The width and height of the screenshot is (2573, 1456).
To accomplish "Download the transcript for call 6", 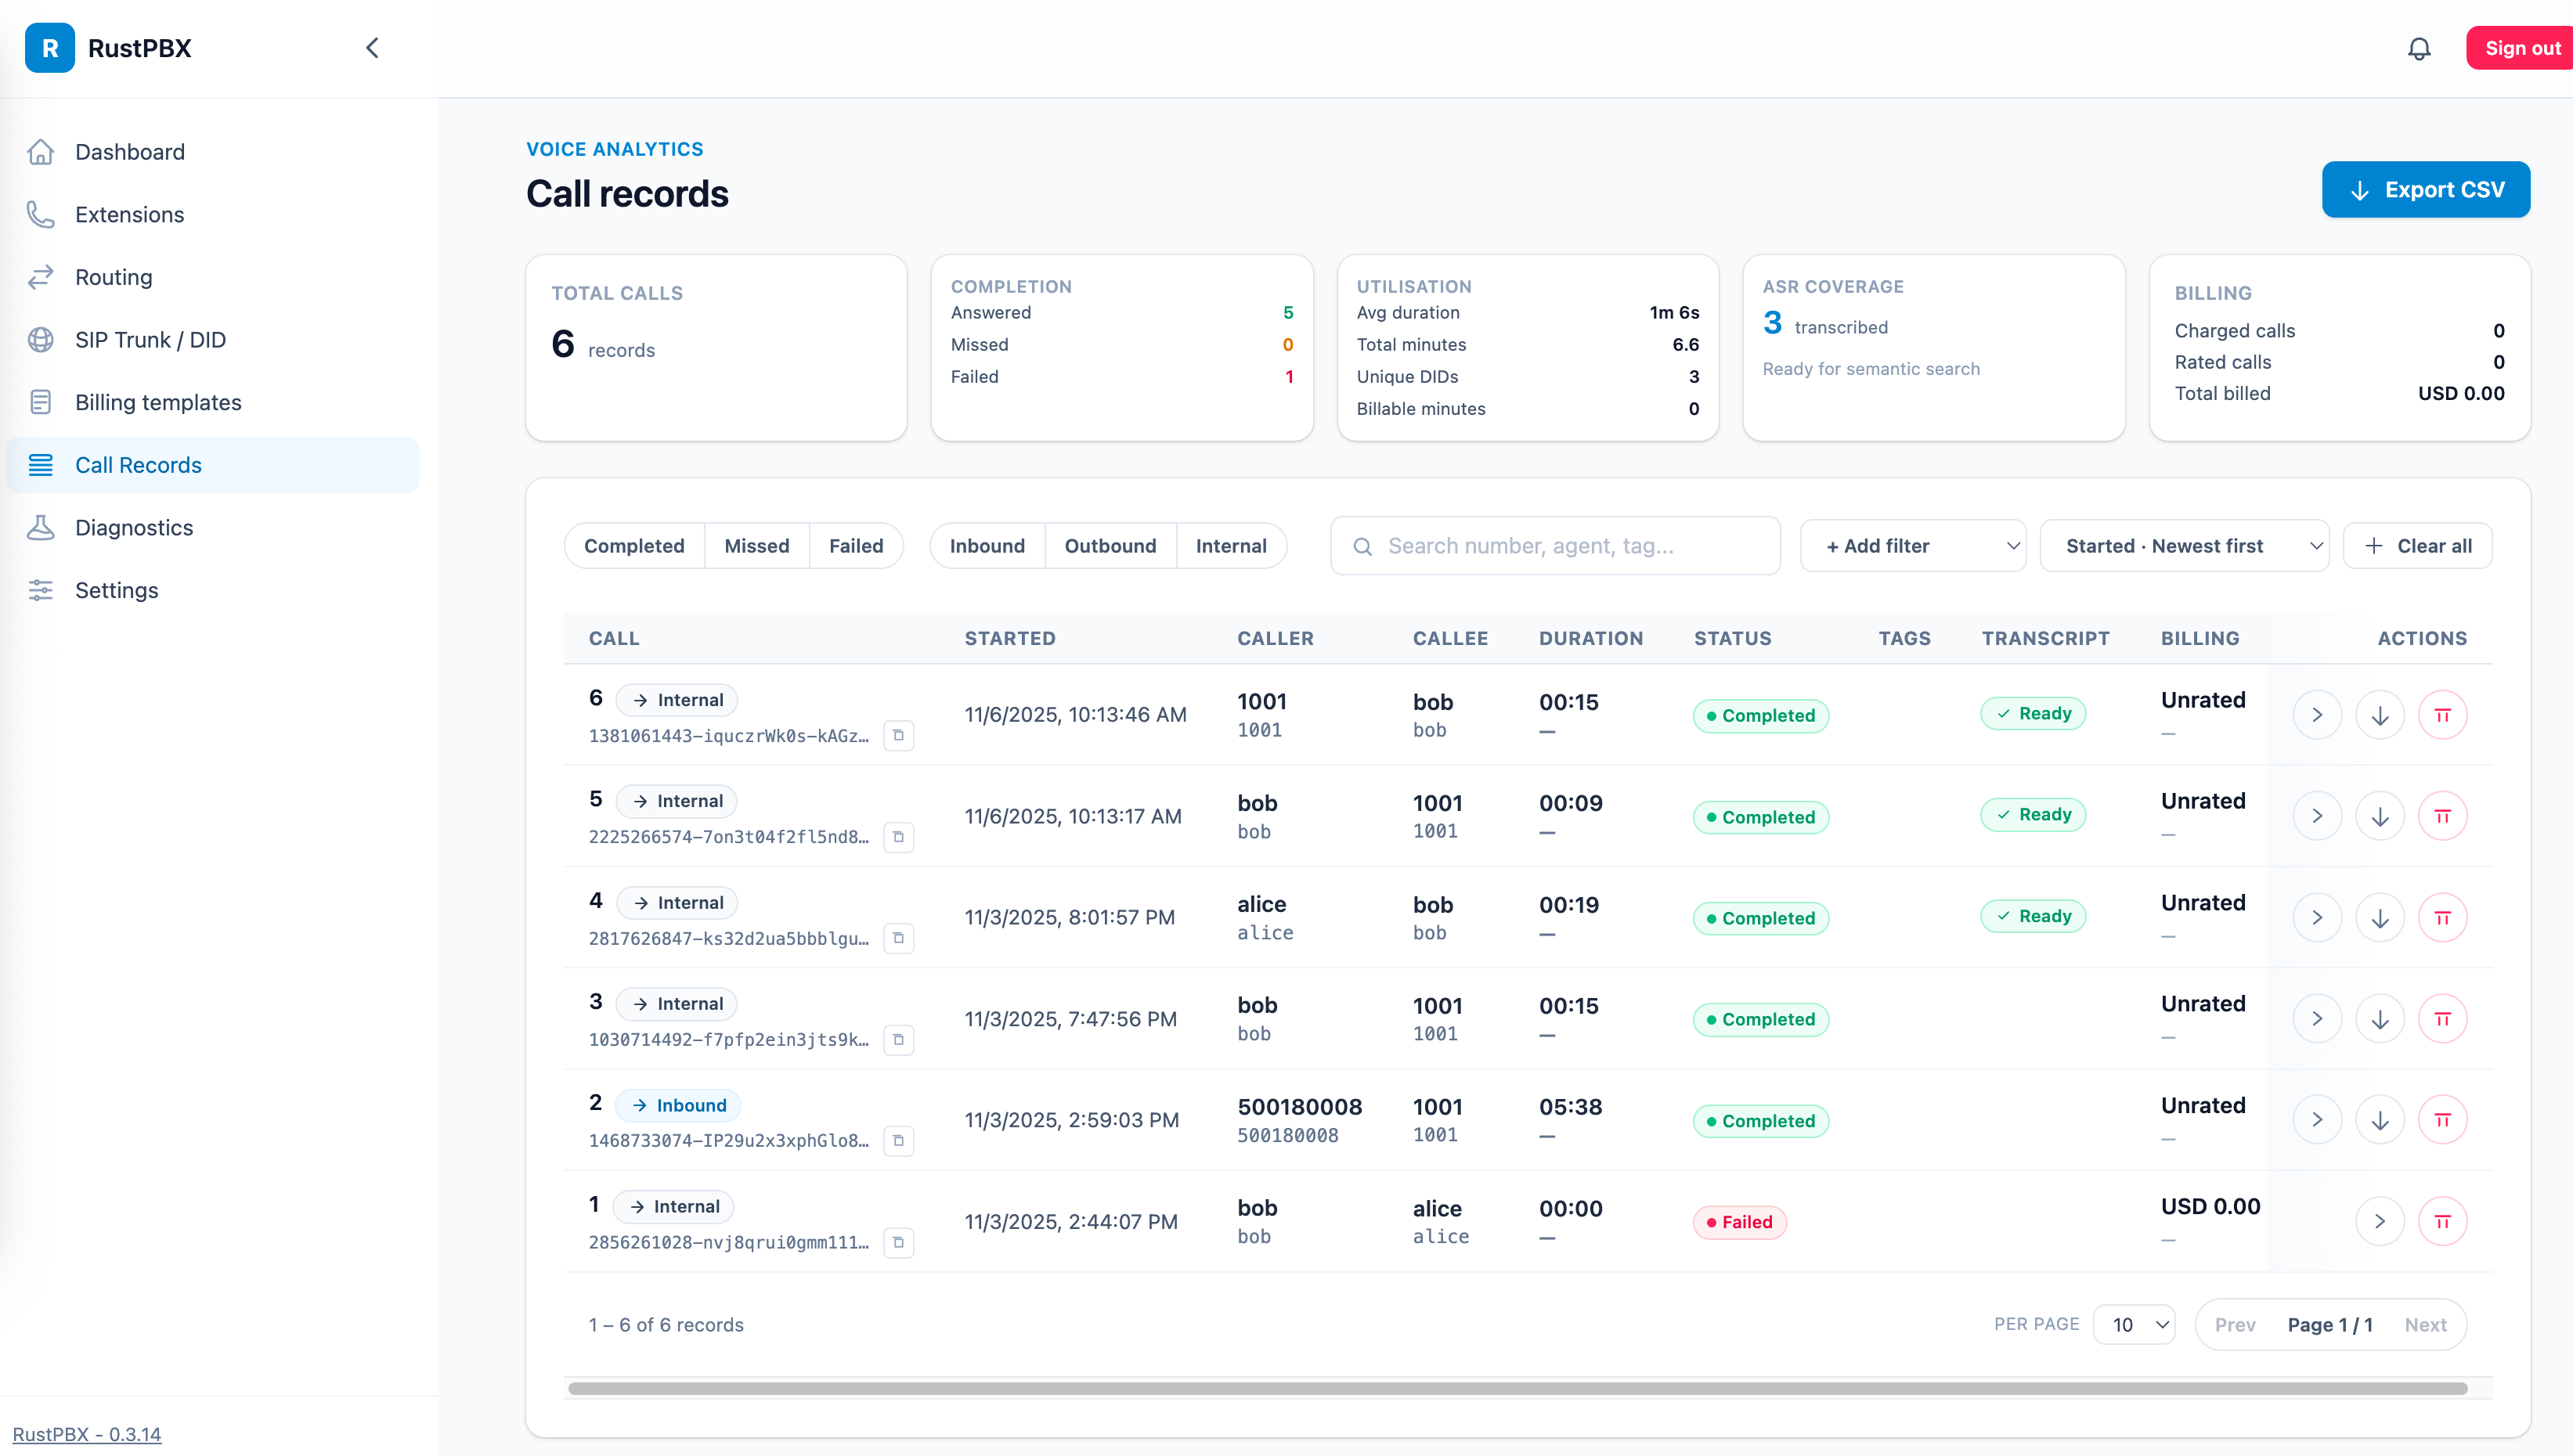I will point(2380,714).
